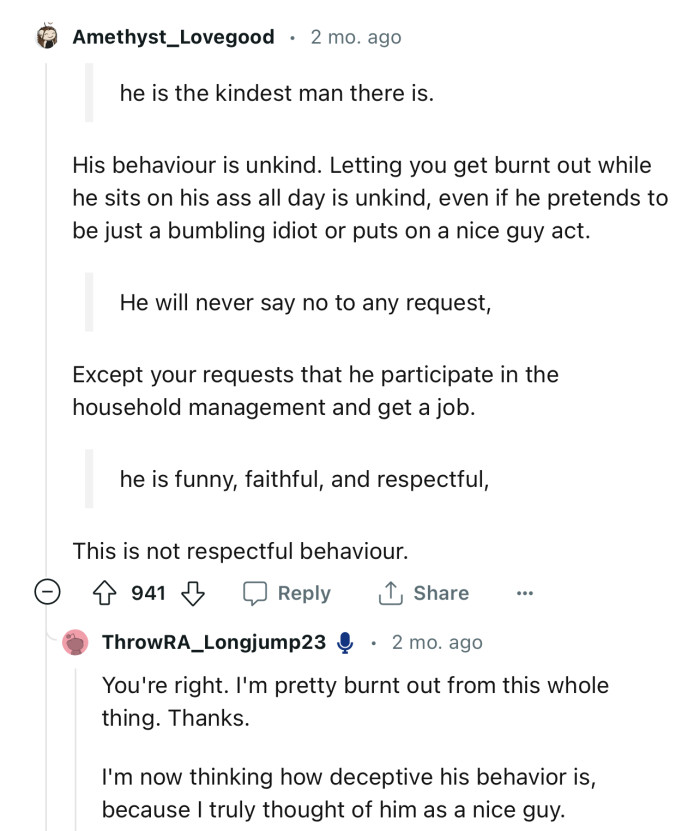Open ThrowRA_Longjump23's avatar
The image size is (700, 831).
coord(76,643)
